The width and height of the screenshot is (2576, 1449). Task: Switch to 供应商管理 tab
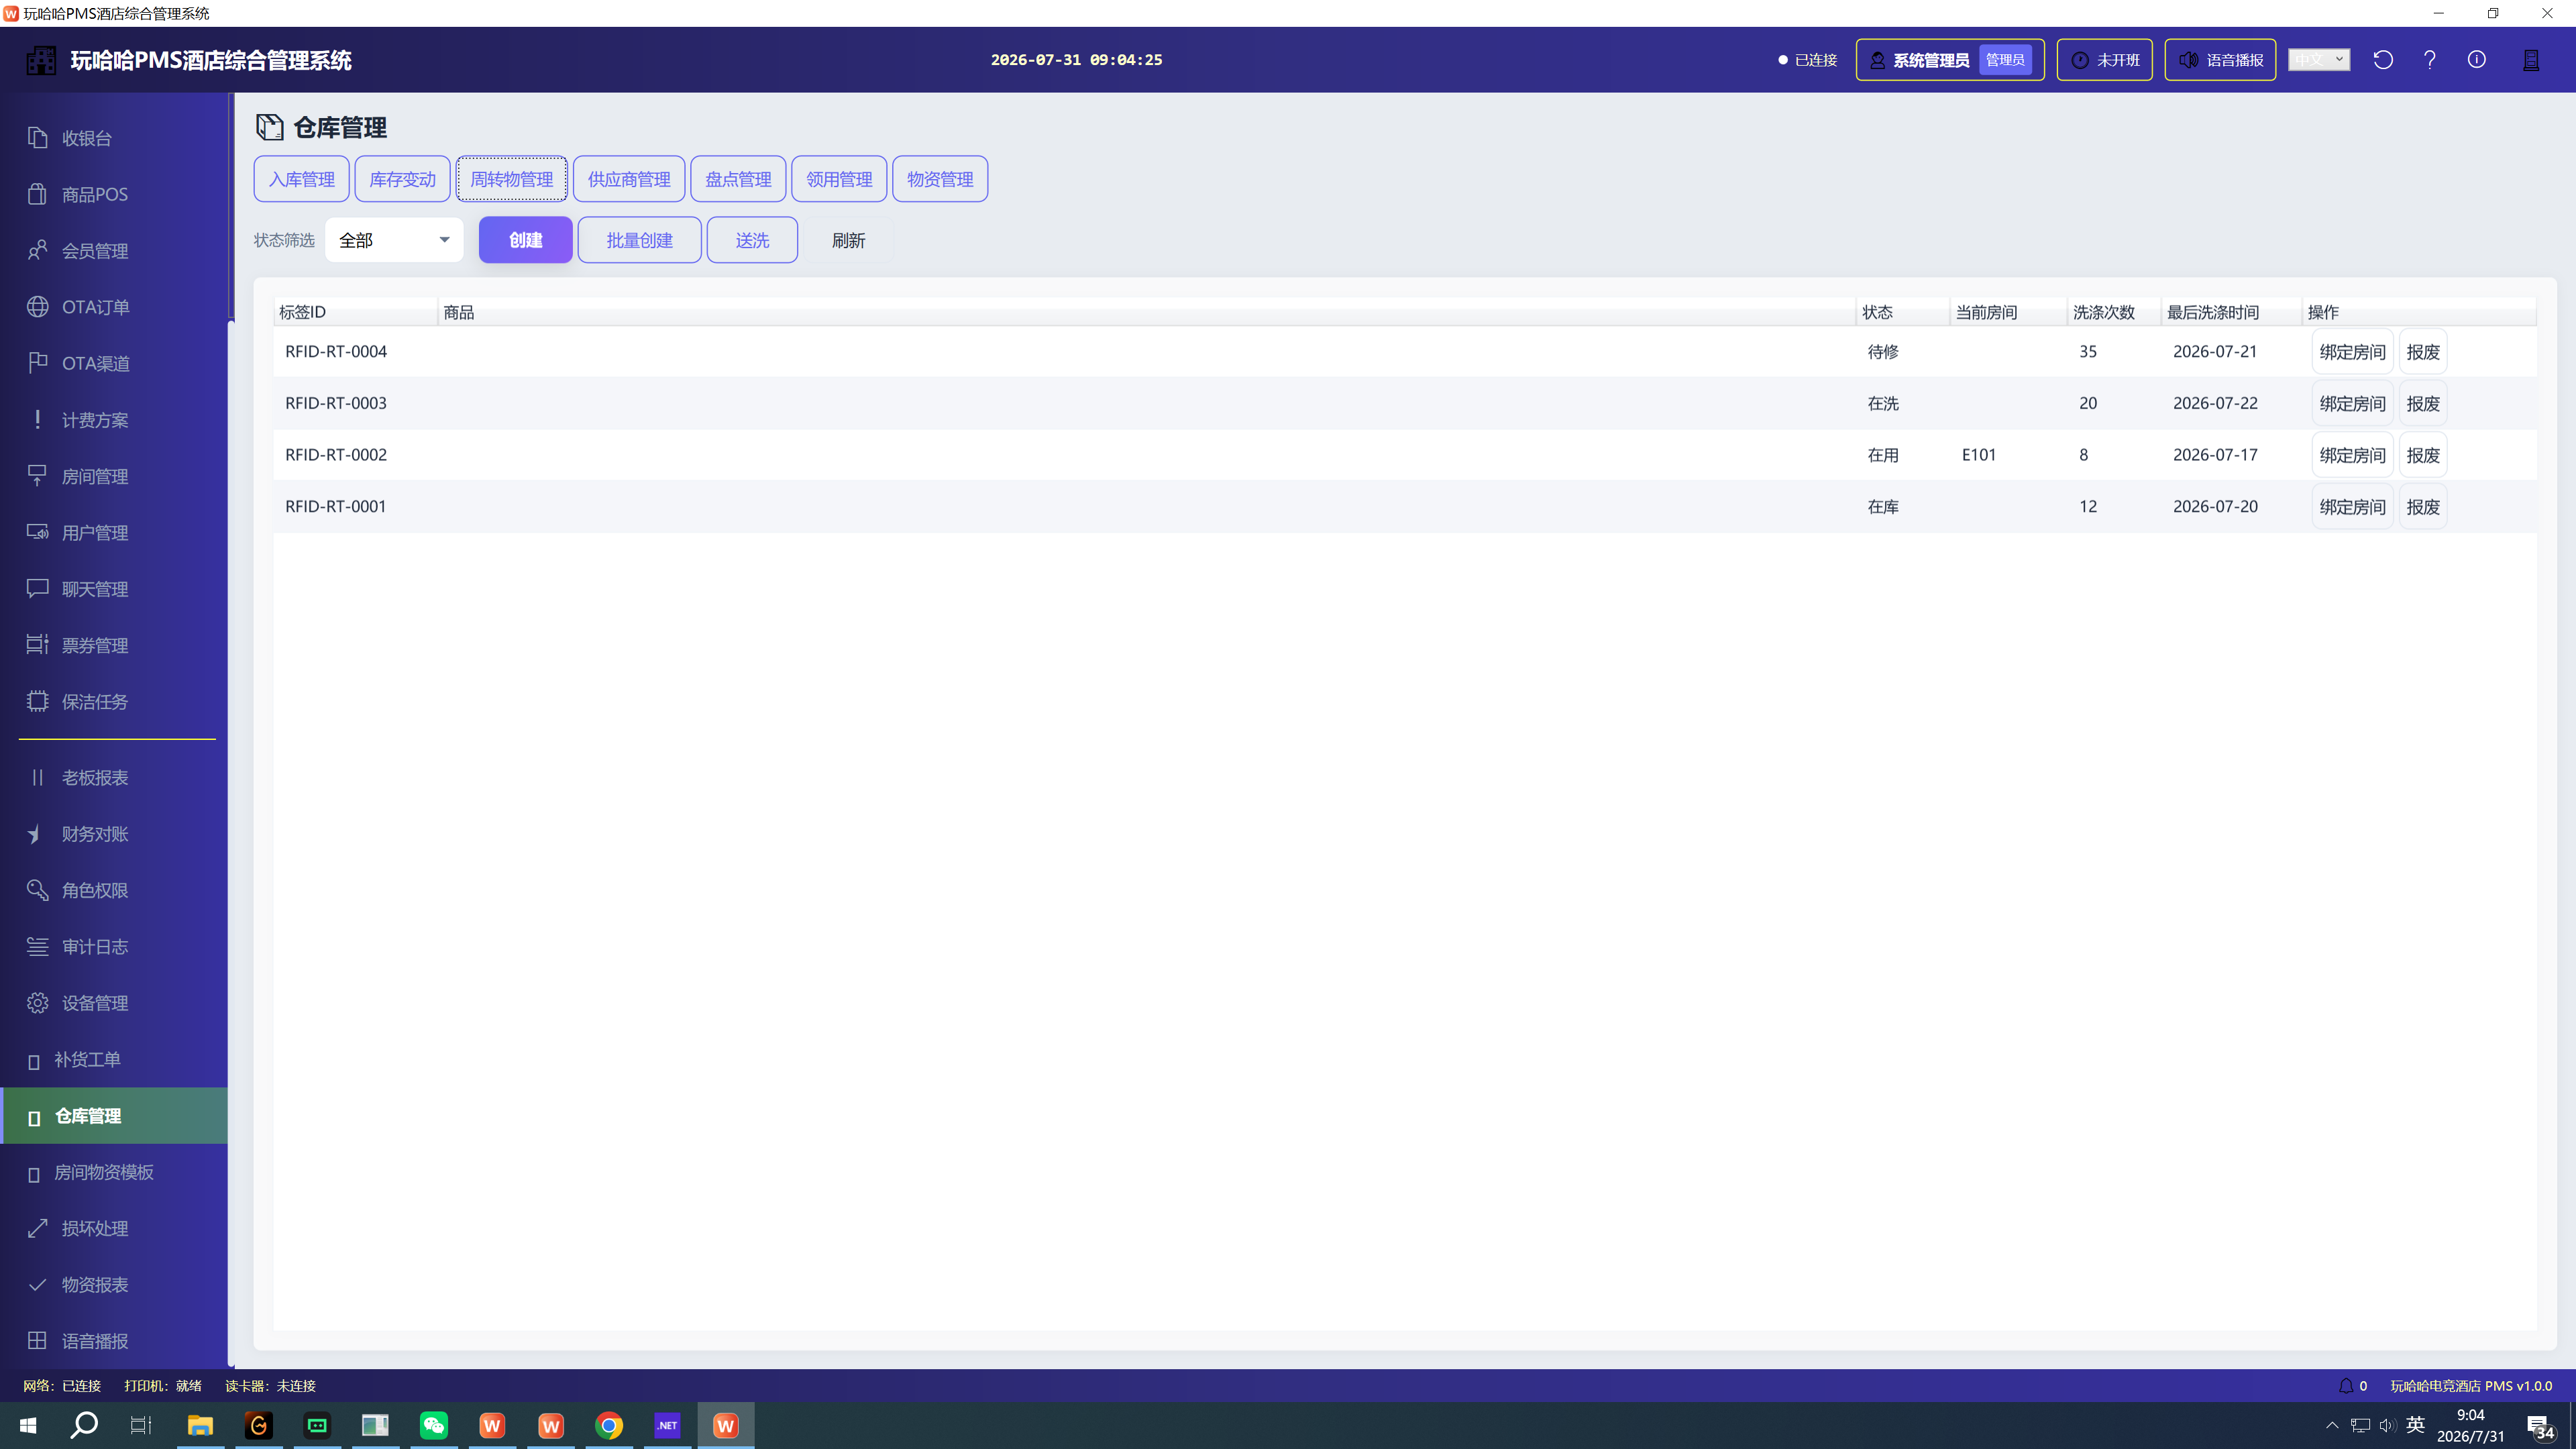[x=629, y=179]
